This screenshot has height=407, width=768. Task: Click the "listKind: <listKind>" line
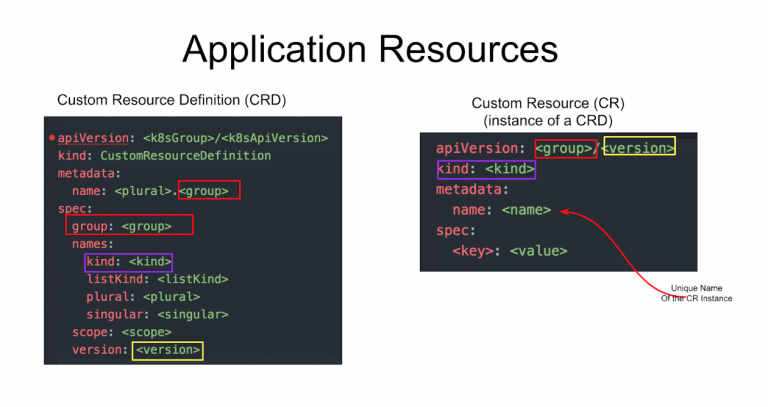[x=157, y=279]
